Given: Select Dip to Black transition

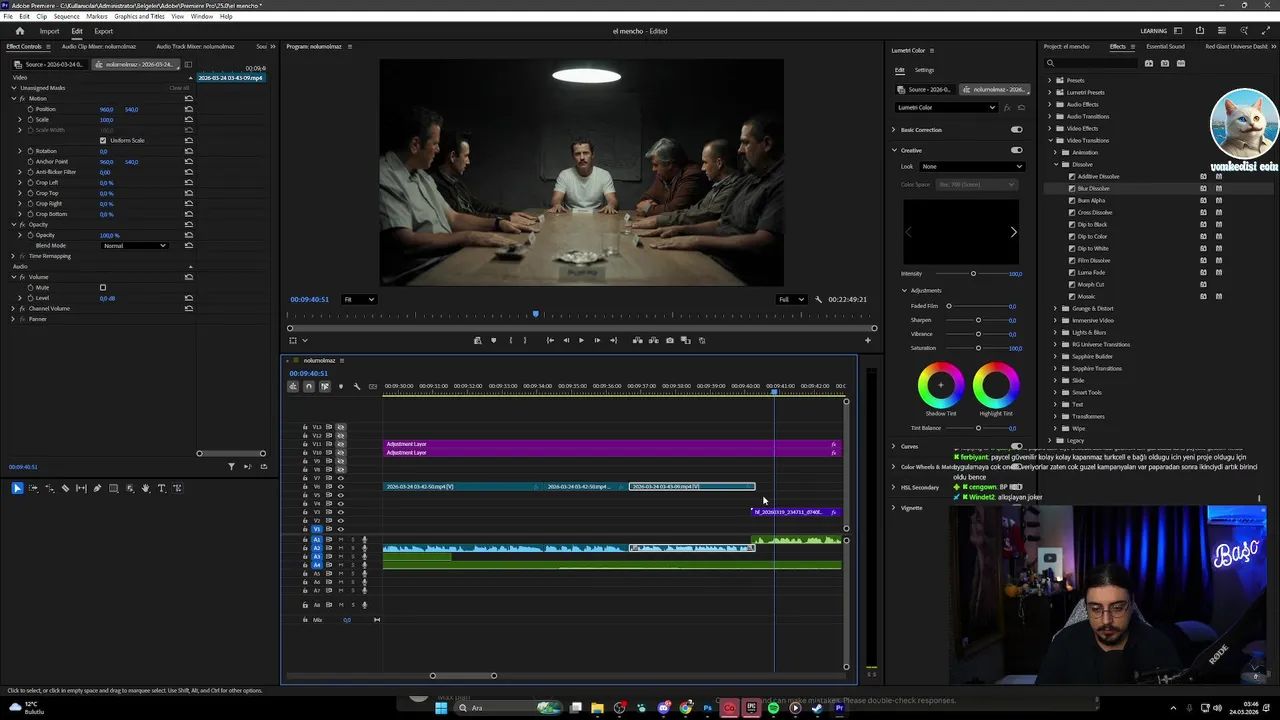Looking at the screenshot, I should (1092, 224).
